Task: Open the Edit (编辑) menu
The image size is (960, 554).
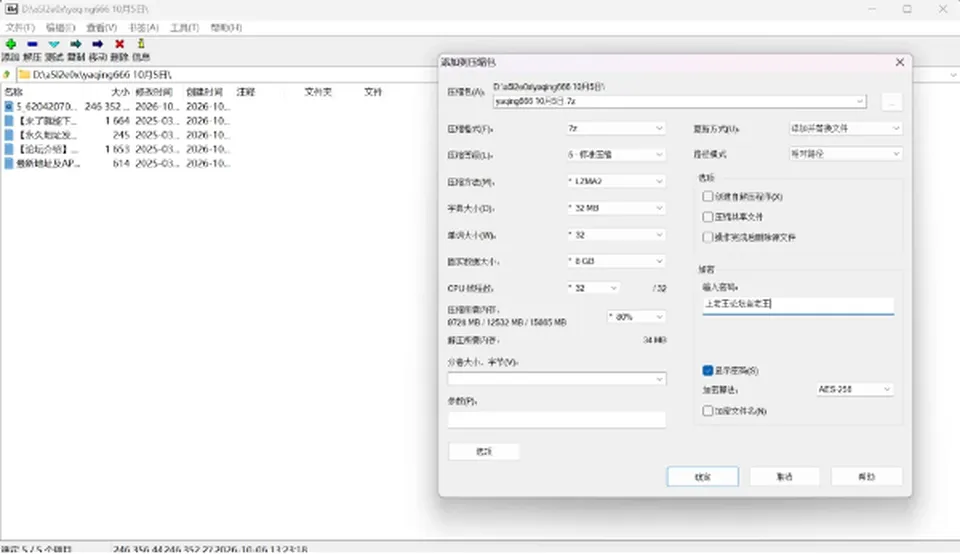Action: [x=60, y=28]
